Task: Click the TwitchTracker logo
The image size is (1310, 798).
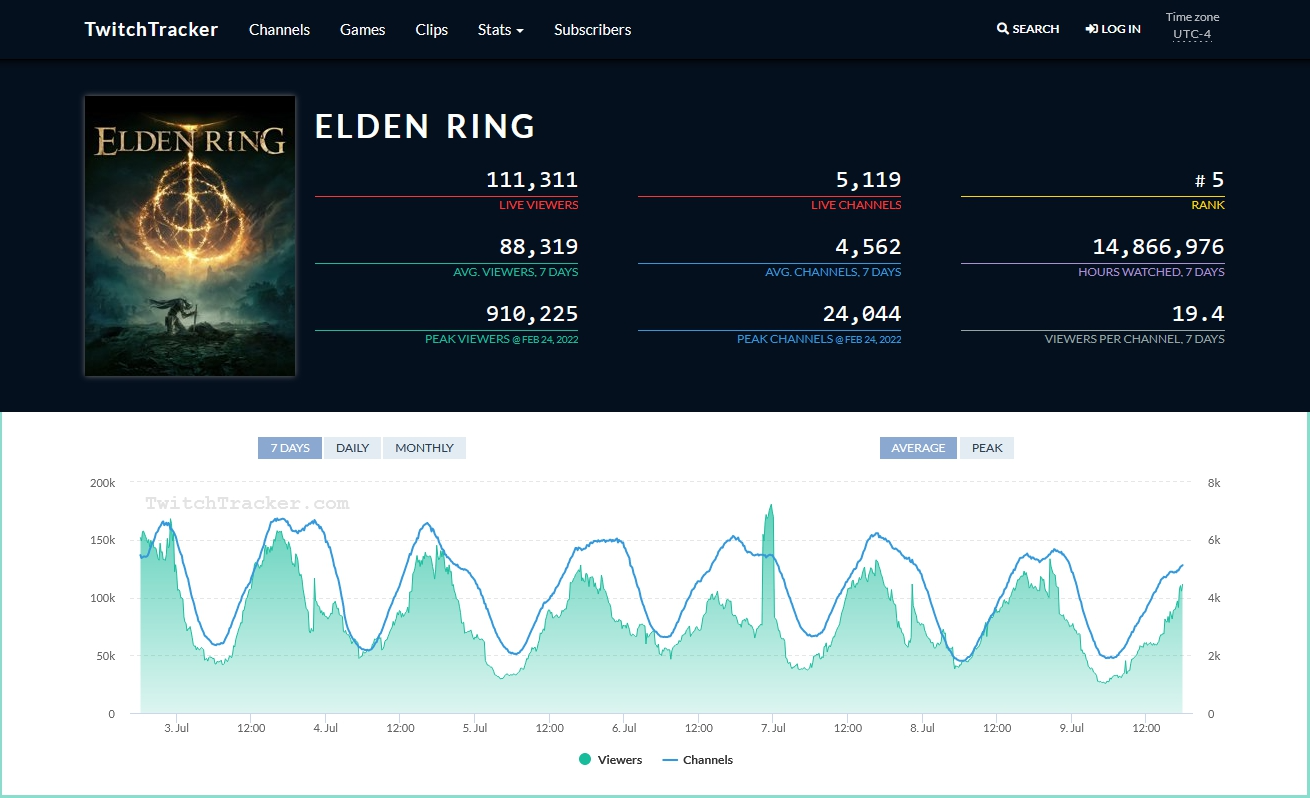Action: 150,29
